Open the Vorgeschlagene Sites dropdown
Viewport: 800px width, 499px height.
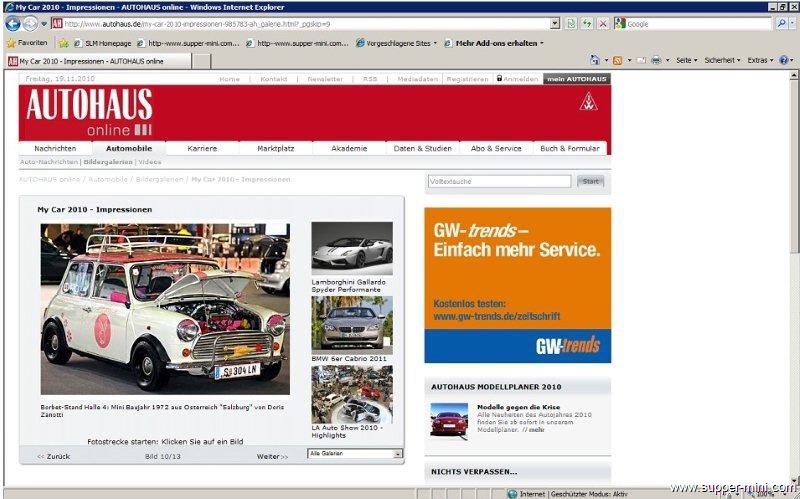[x=396, y=43]
